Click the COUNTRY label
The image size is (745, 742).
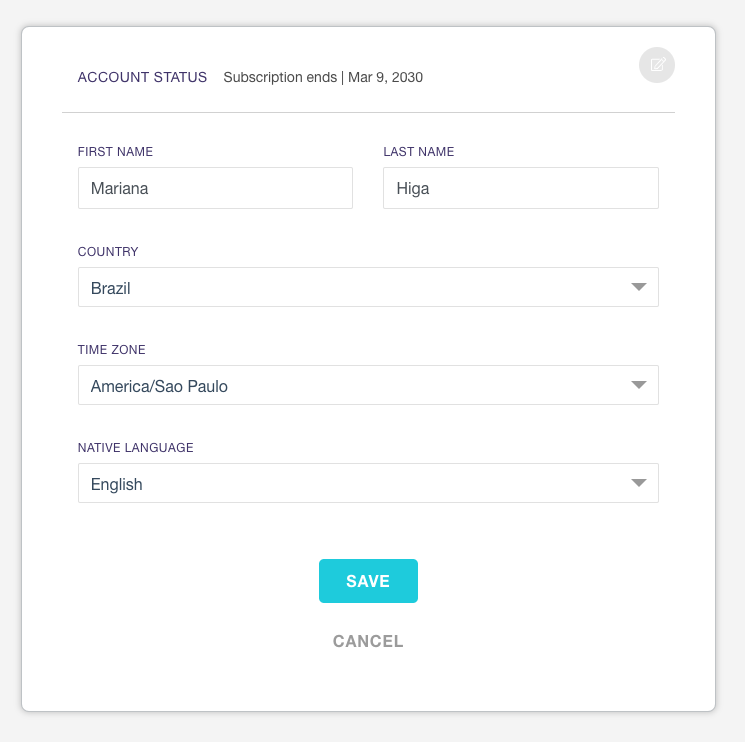click(108, 252)
